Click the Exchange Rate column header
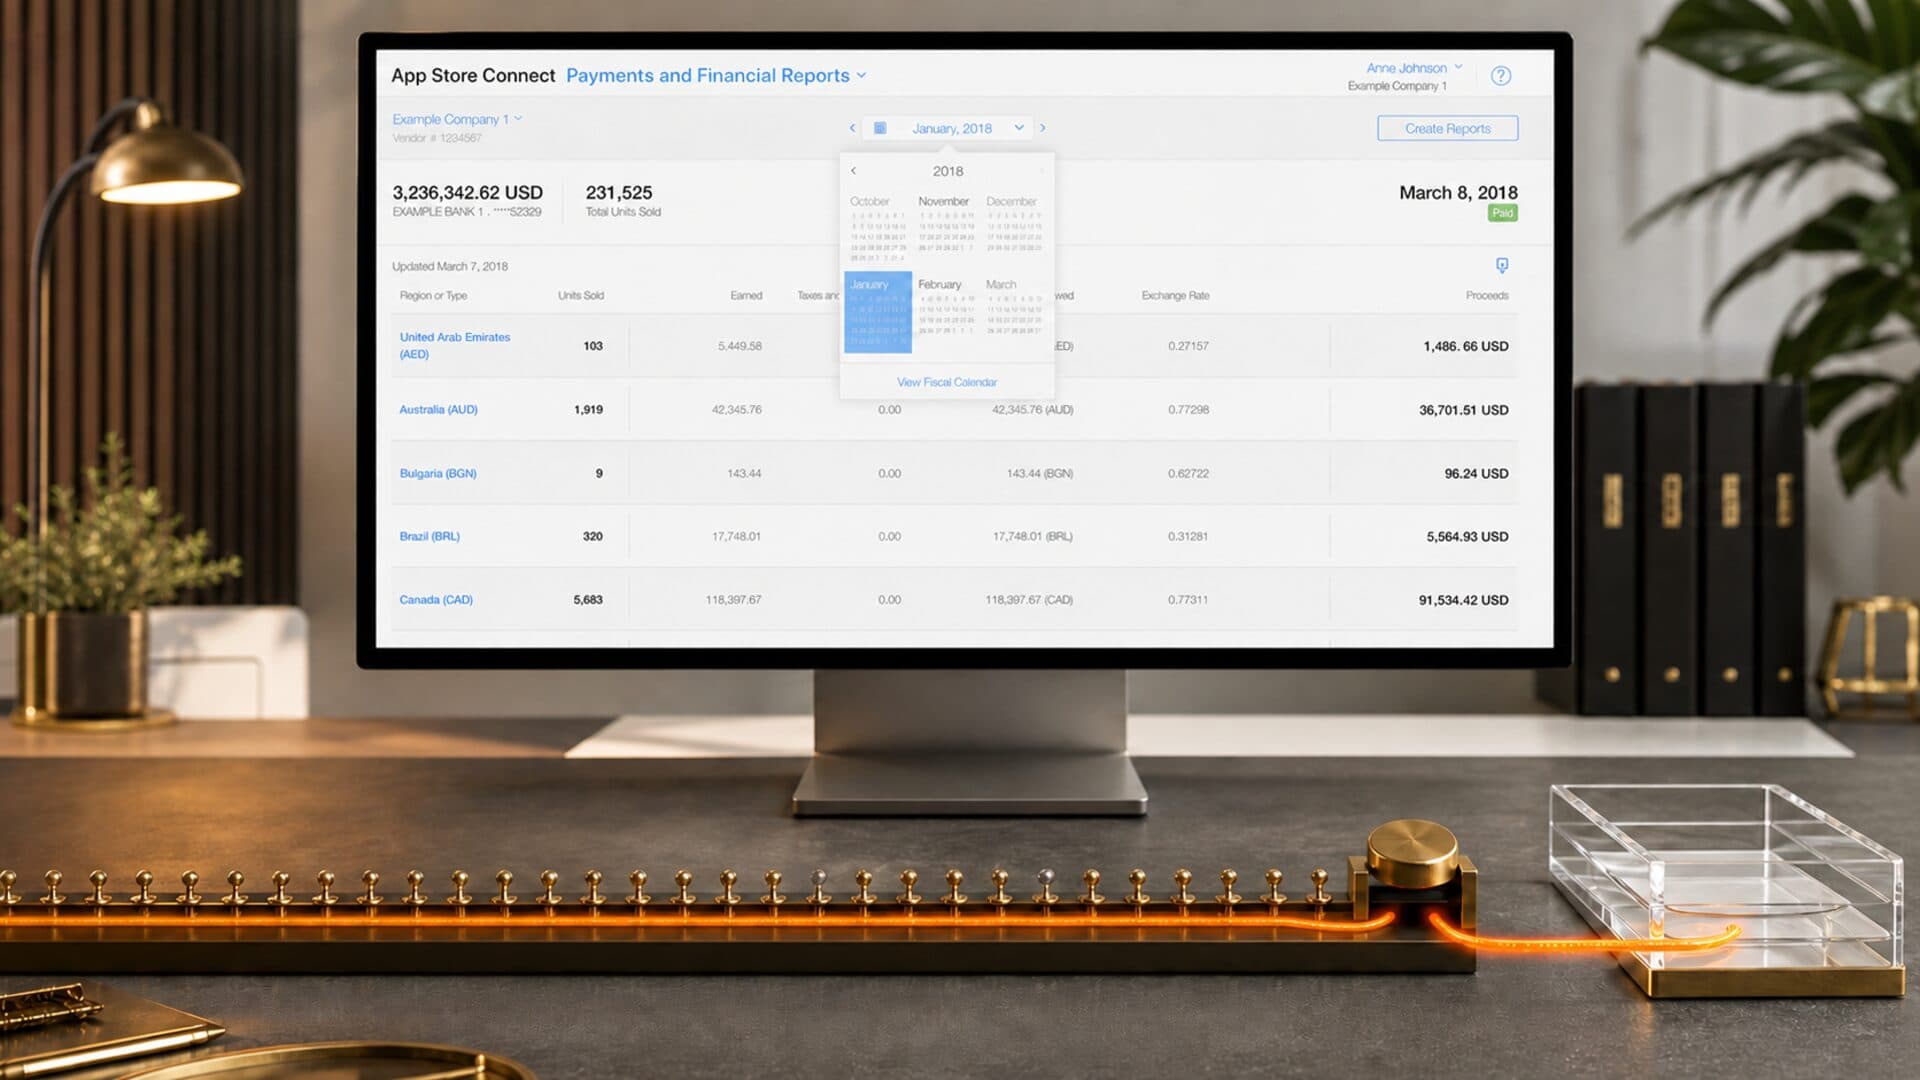1920x1080 pixels. (x=1175, y=296)
